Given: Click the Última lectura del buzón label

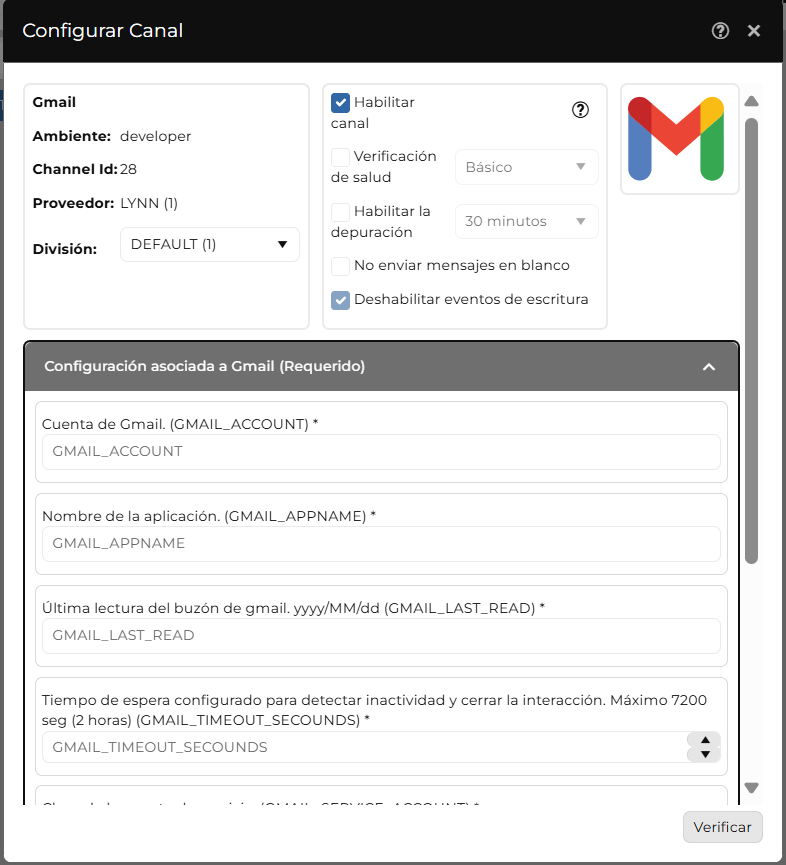Looking at the screenshot, I should (293, 608).
